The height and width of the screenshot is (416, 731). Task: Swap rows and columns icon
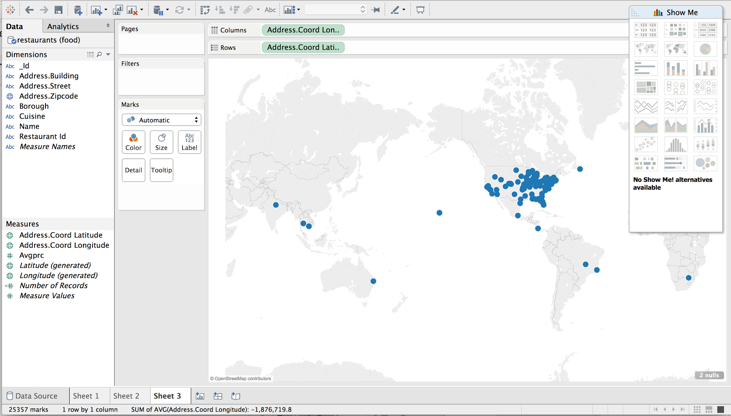(x=205, y=10)
